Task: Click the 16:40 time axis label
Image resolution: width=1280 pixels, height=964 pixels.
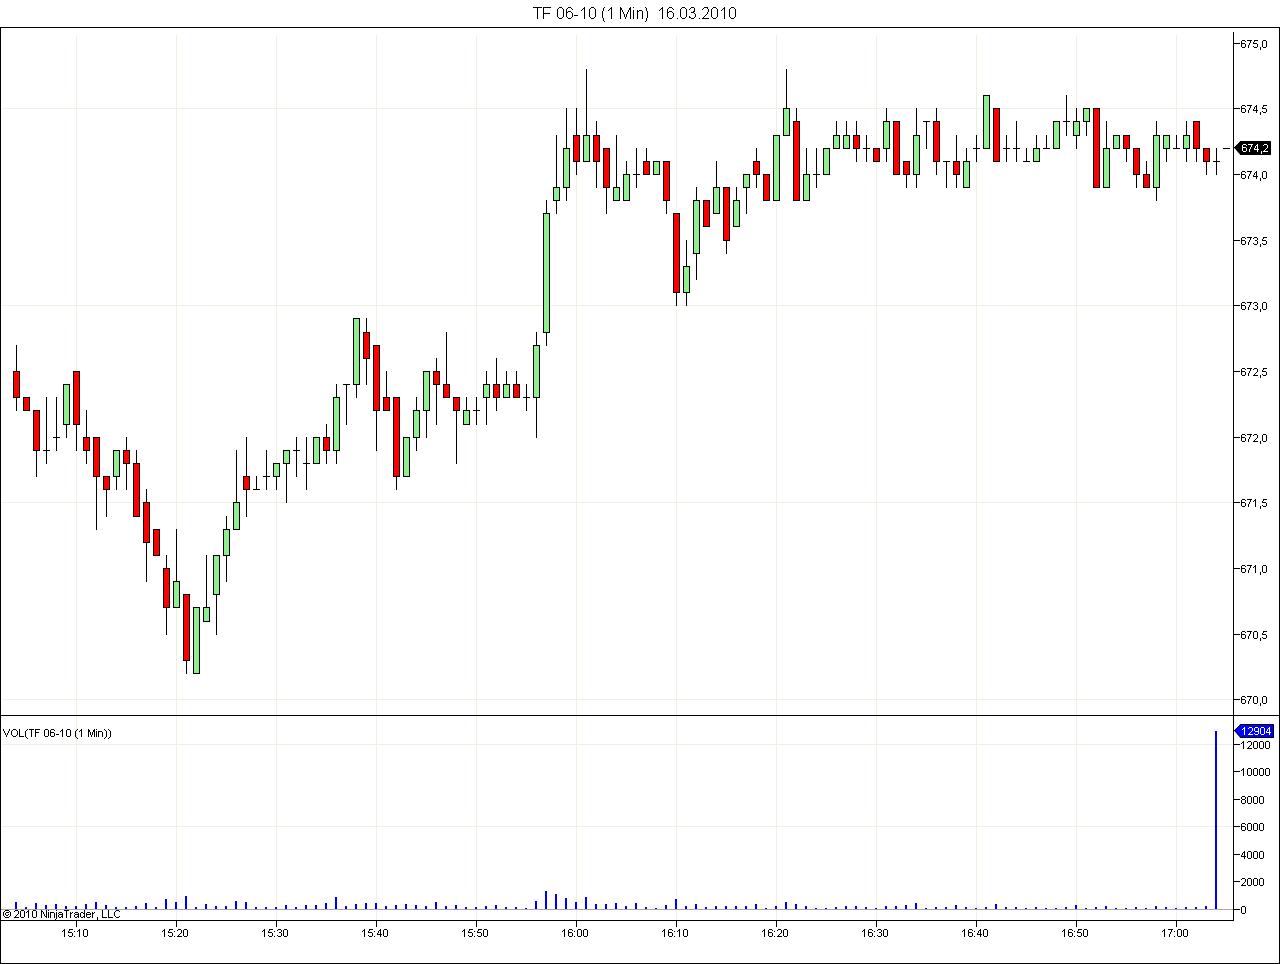Action: pos(975,933)
